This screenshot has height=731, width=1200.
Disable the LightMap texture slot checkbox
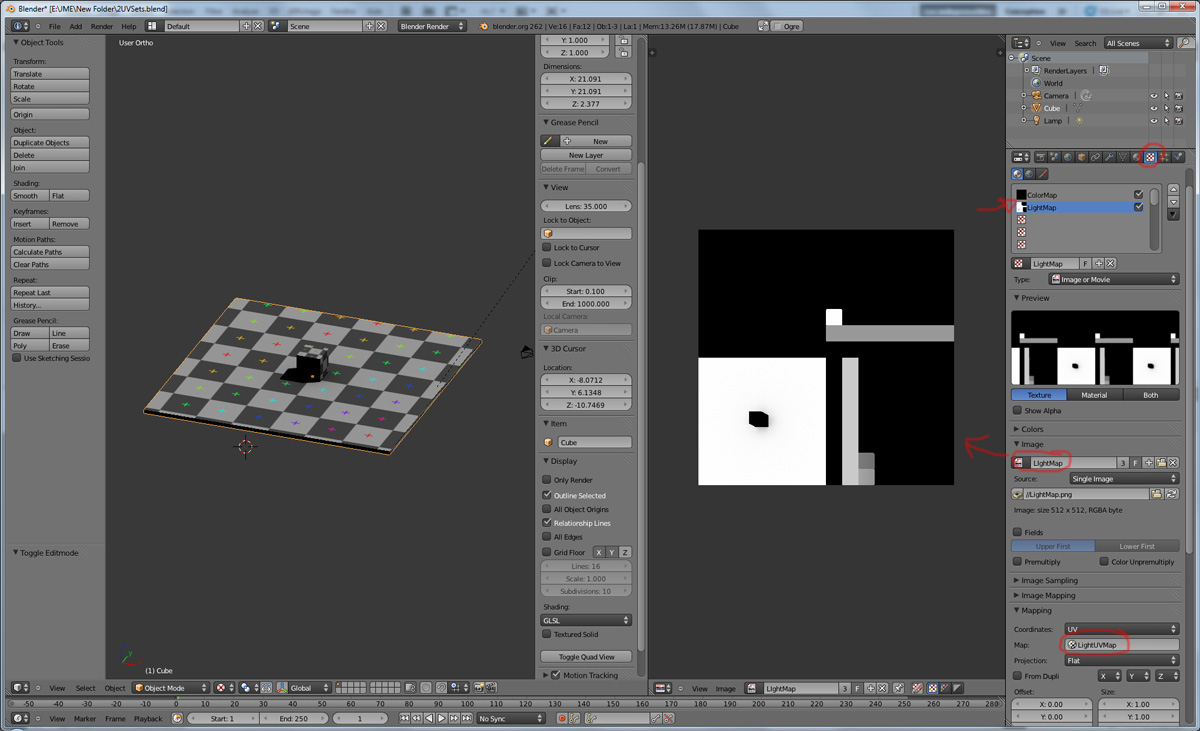point(1138,207)
